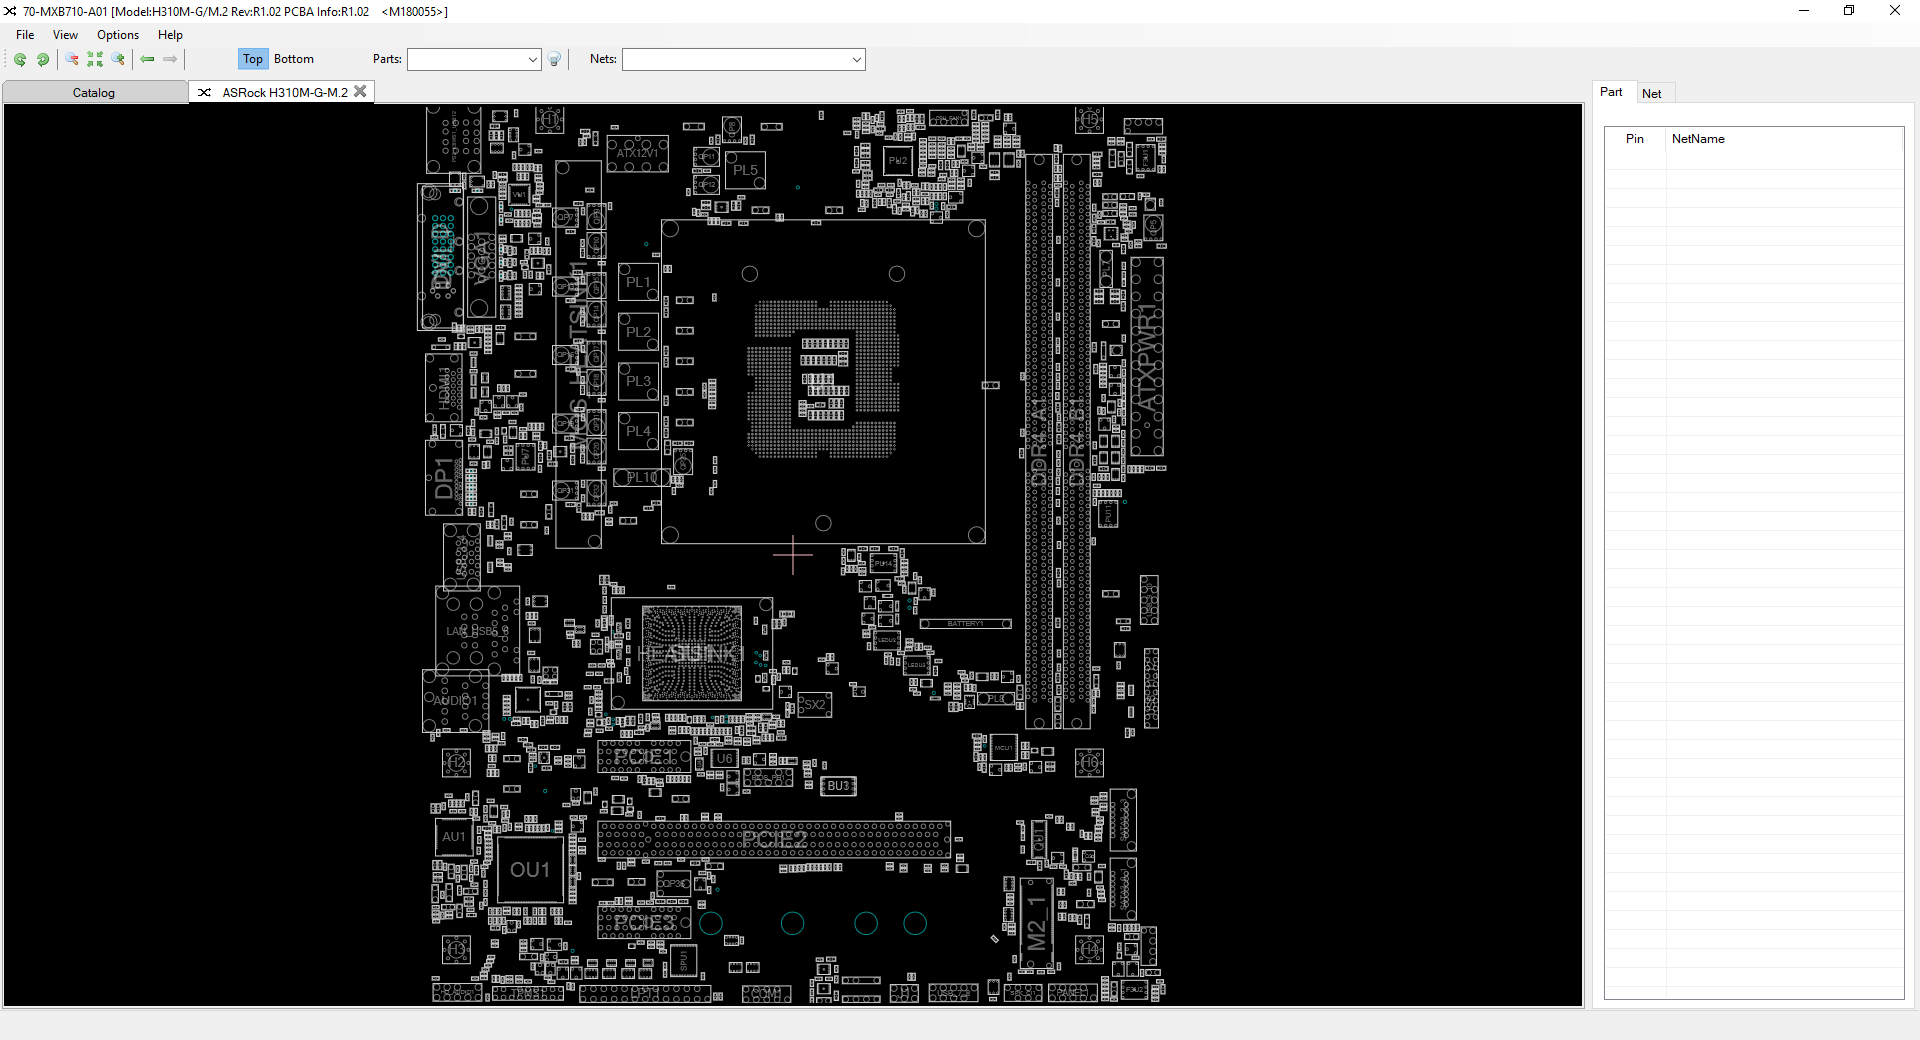The height and width of the screenshot is (1040, 1920).
Task: Click the gray forward arrow icon
Action: click(171, 60)
